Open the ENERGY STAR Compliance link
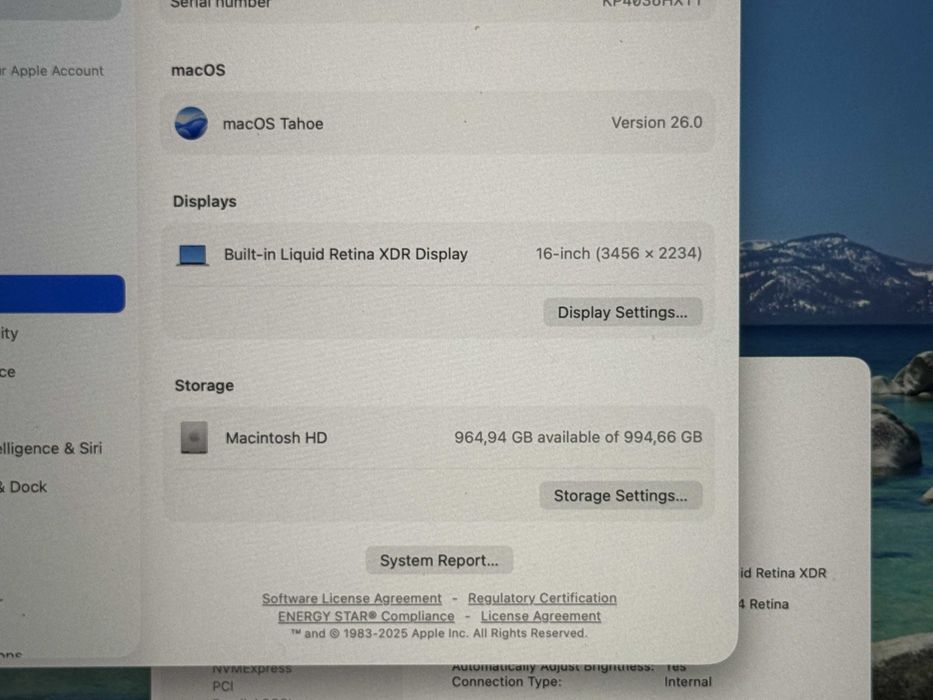 (366, 616)
